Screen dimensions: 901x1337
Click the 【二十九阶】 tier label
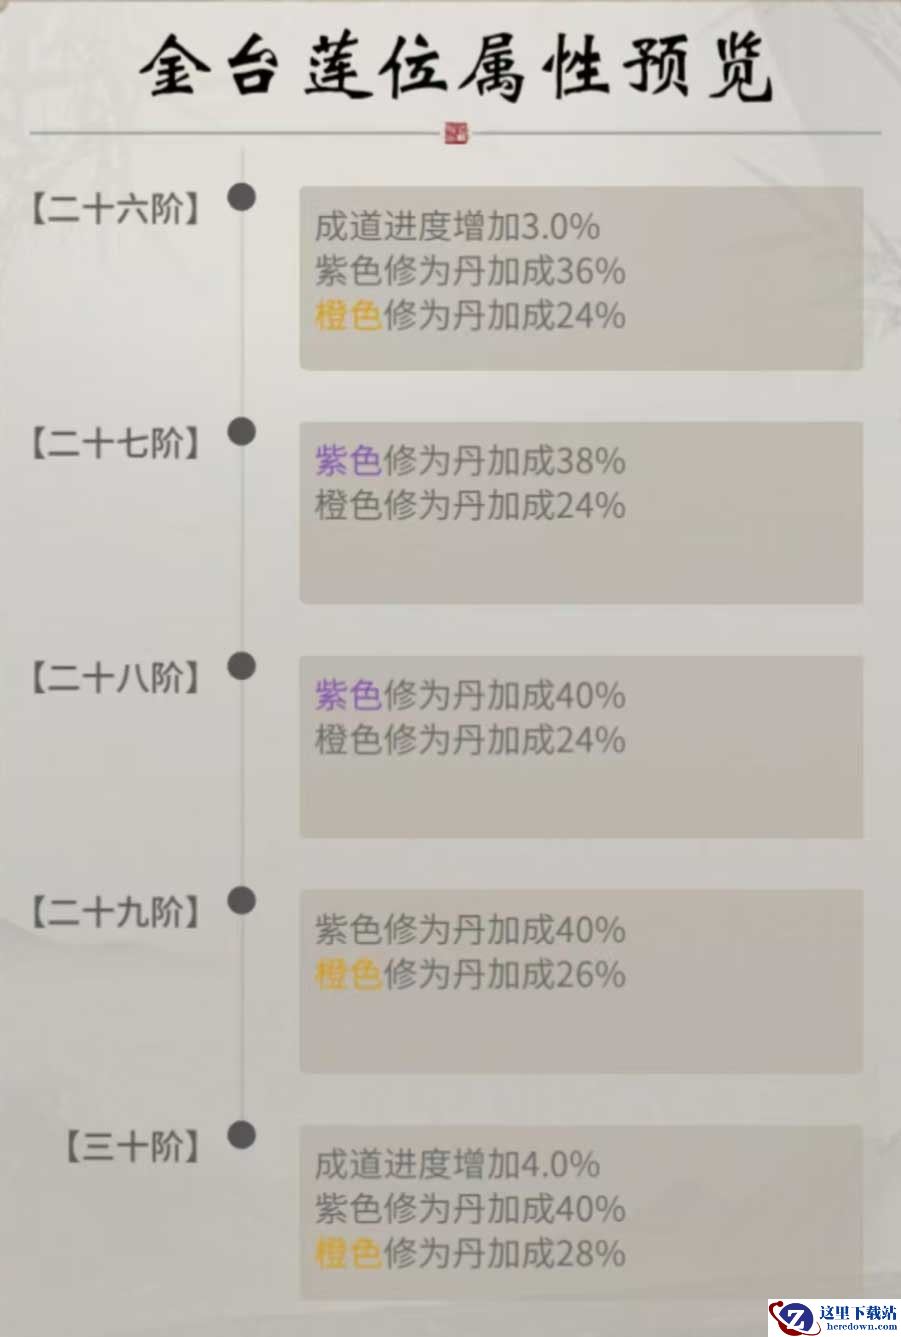113,913
